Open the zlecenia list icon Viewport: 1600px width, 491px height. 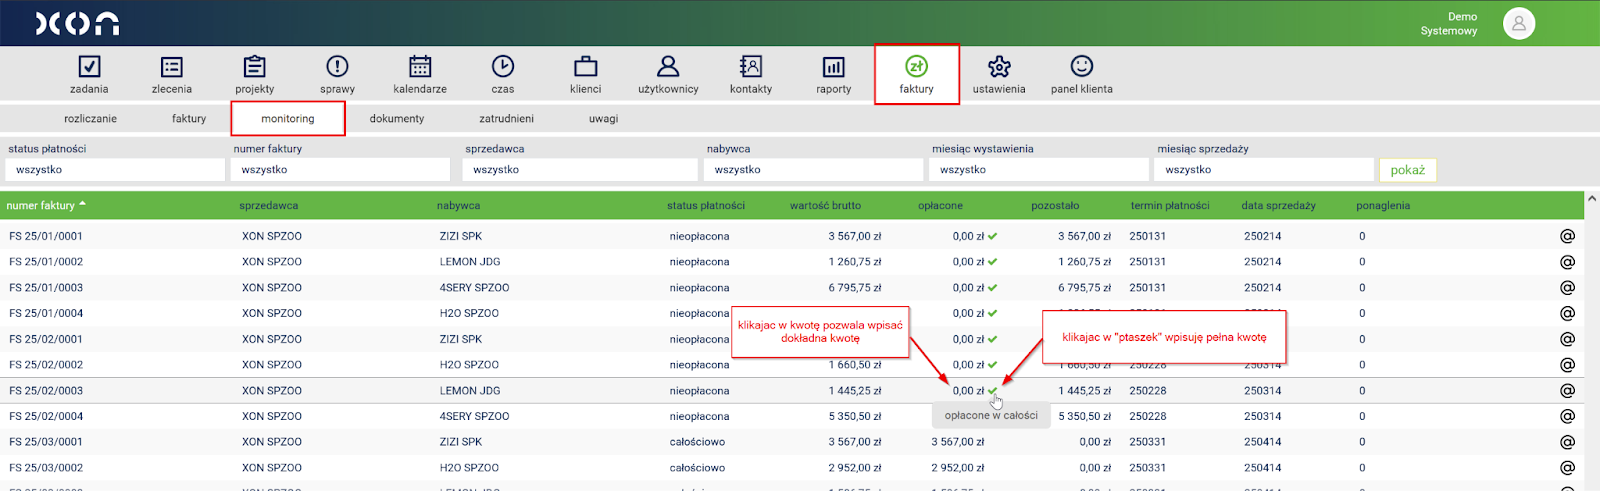172,67
